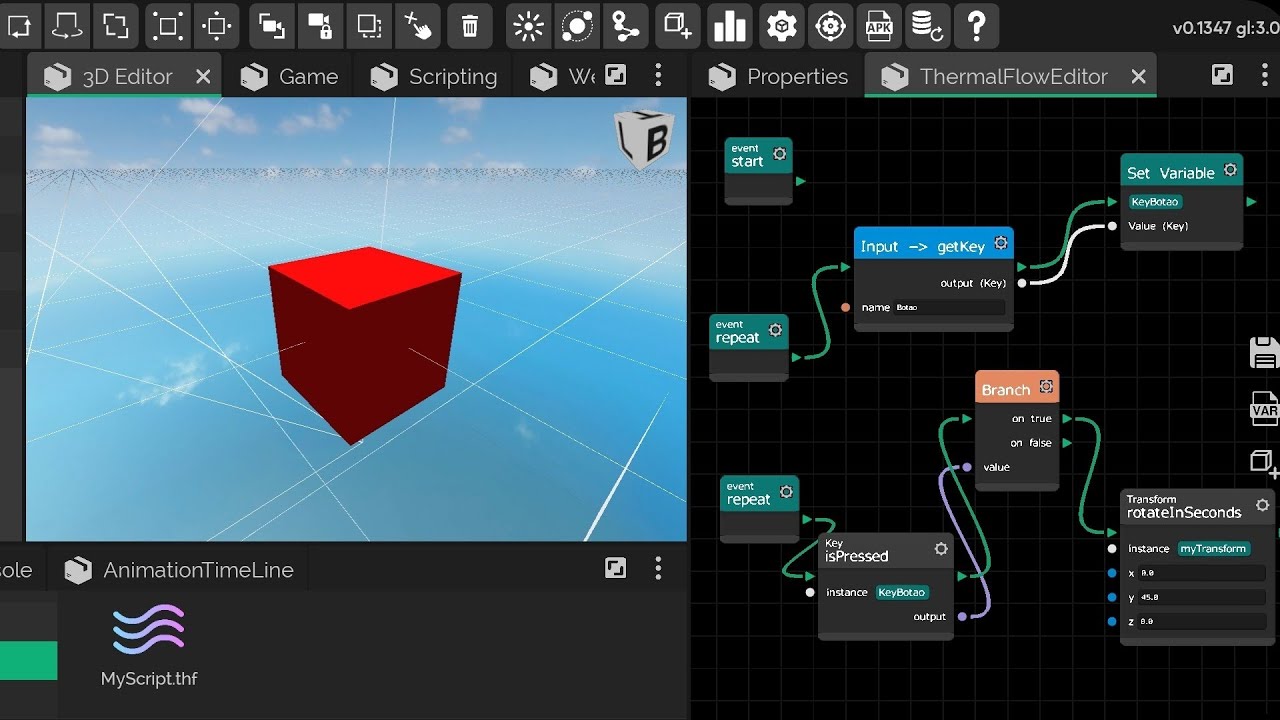
Task: Expand the AnimationTimeLine panel maximize icon
Action: [616, 569]
